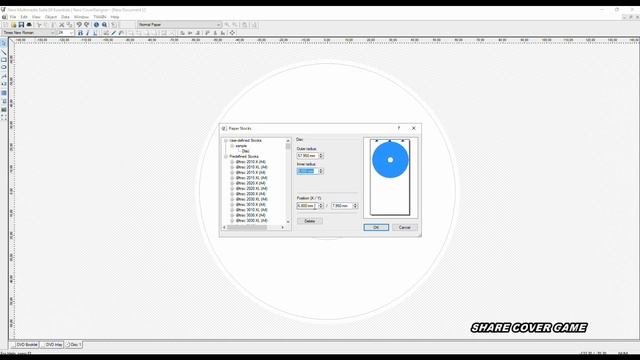Collapse the User-defined Stocks tree node

[x=225, y=140]
